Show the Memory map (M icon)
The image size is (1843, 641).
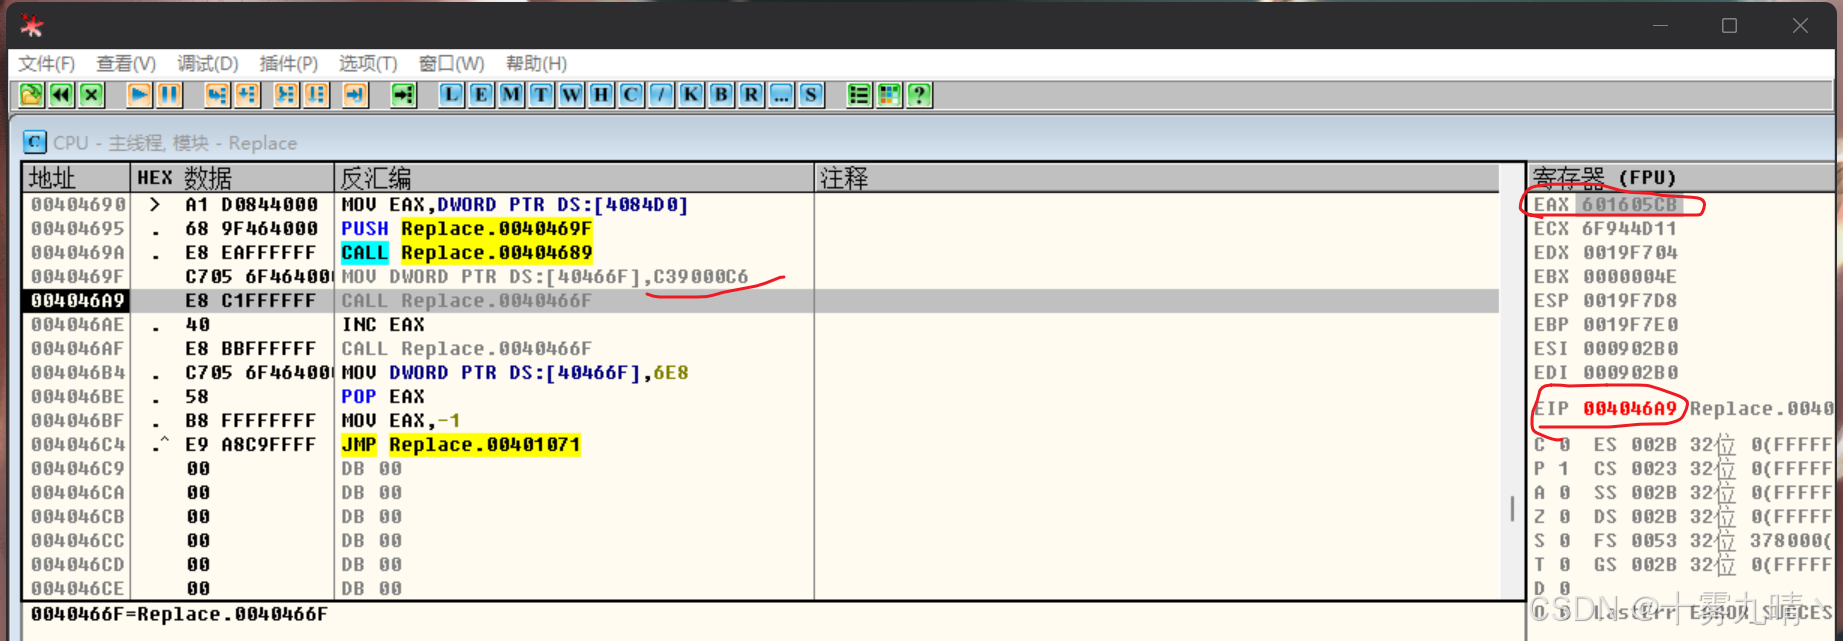click(x=511, y=95)
